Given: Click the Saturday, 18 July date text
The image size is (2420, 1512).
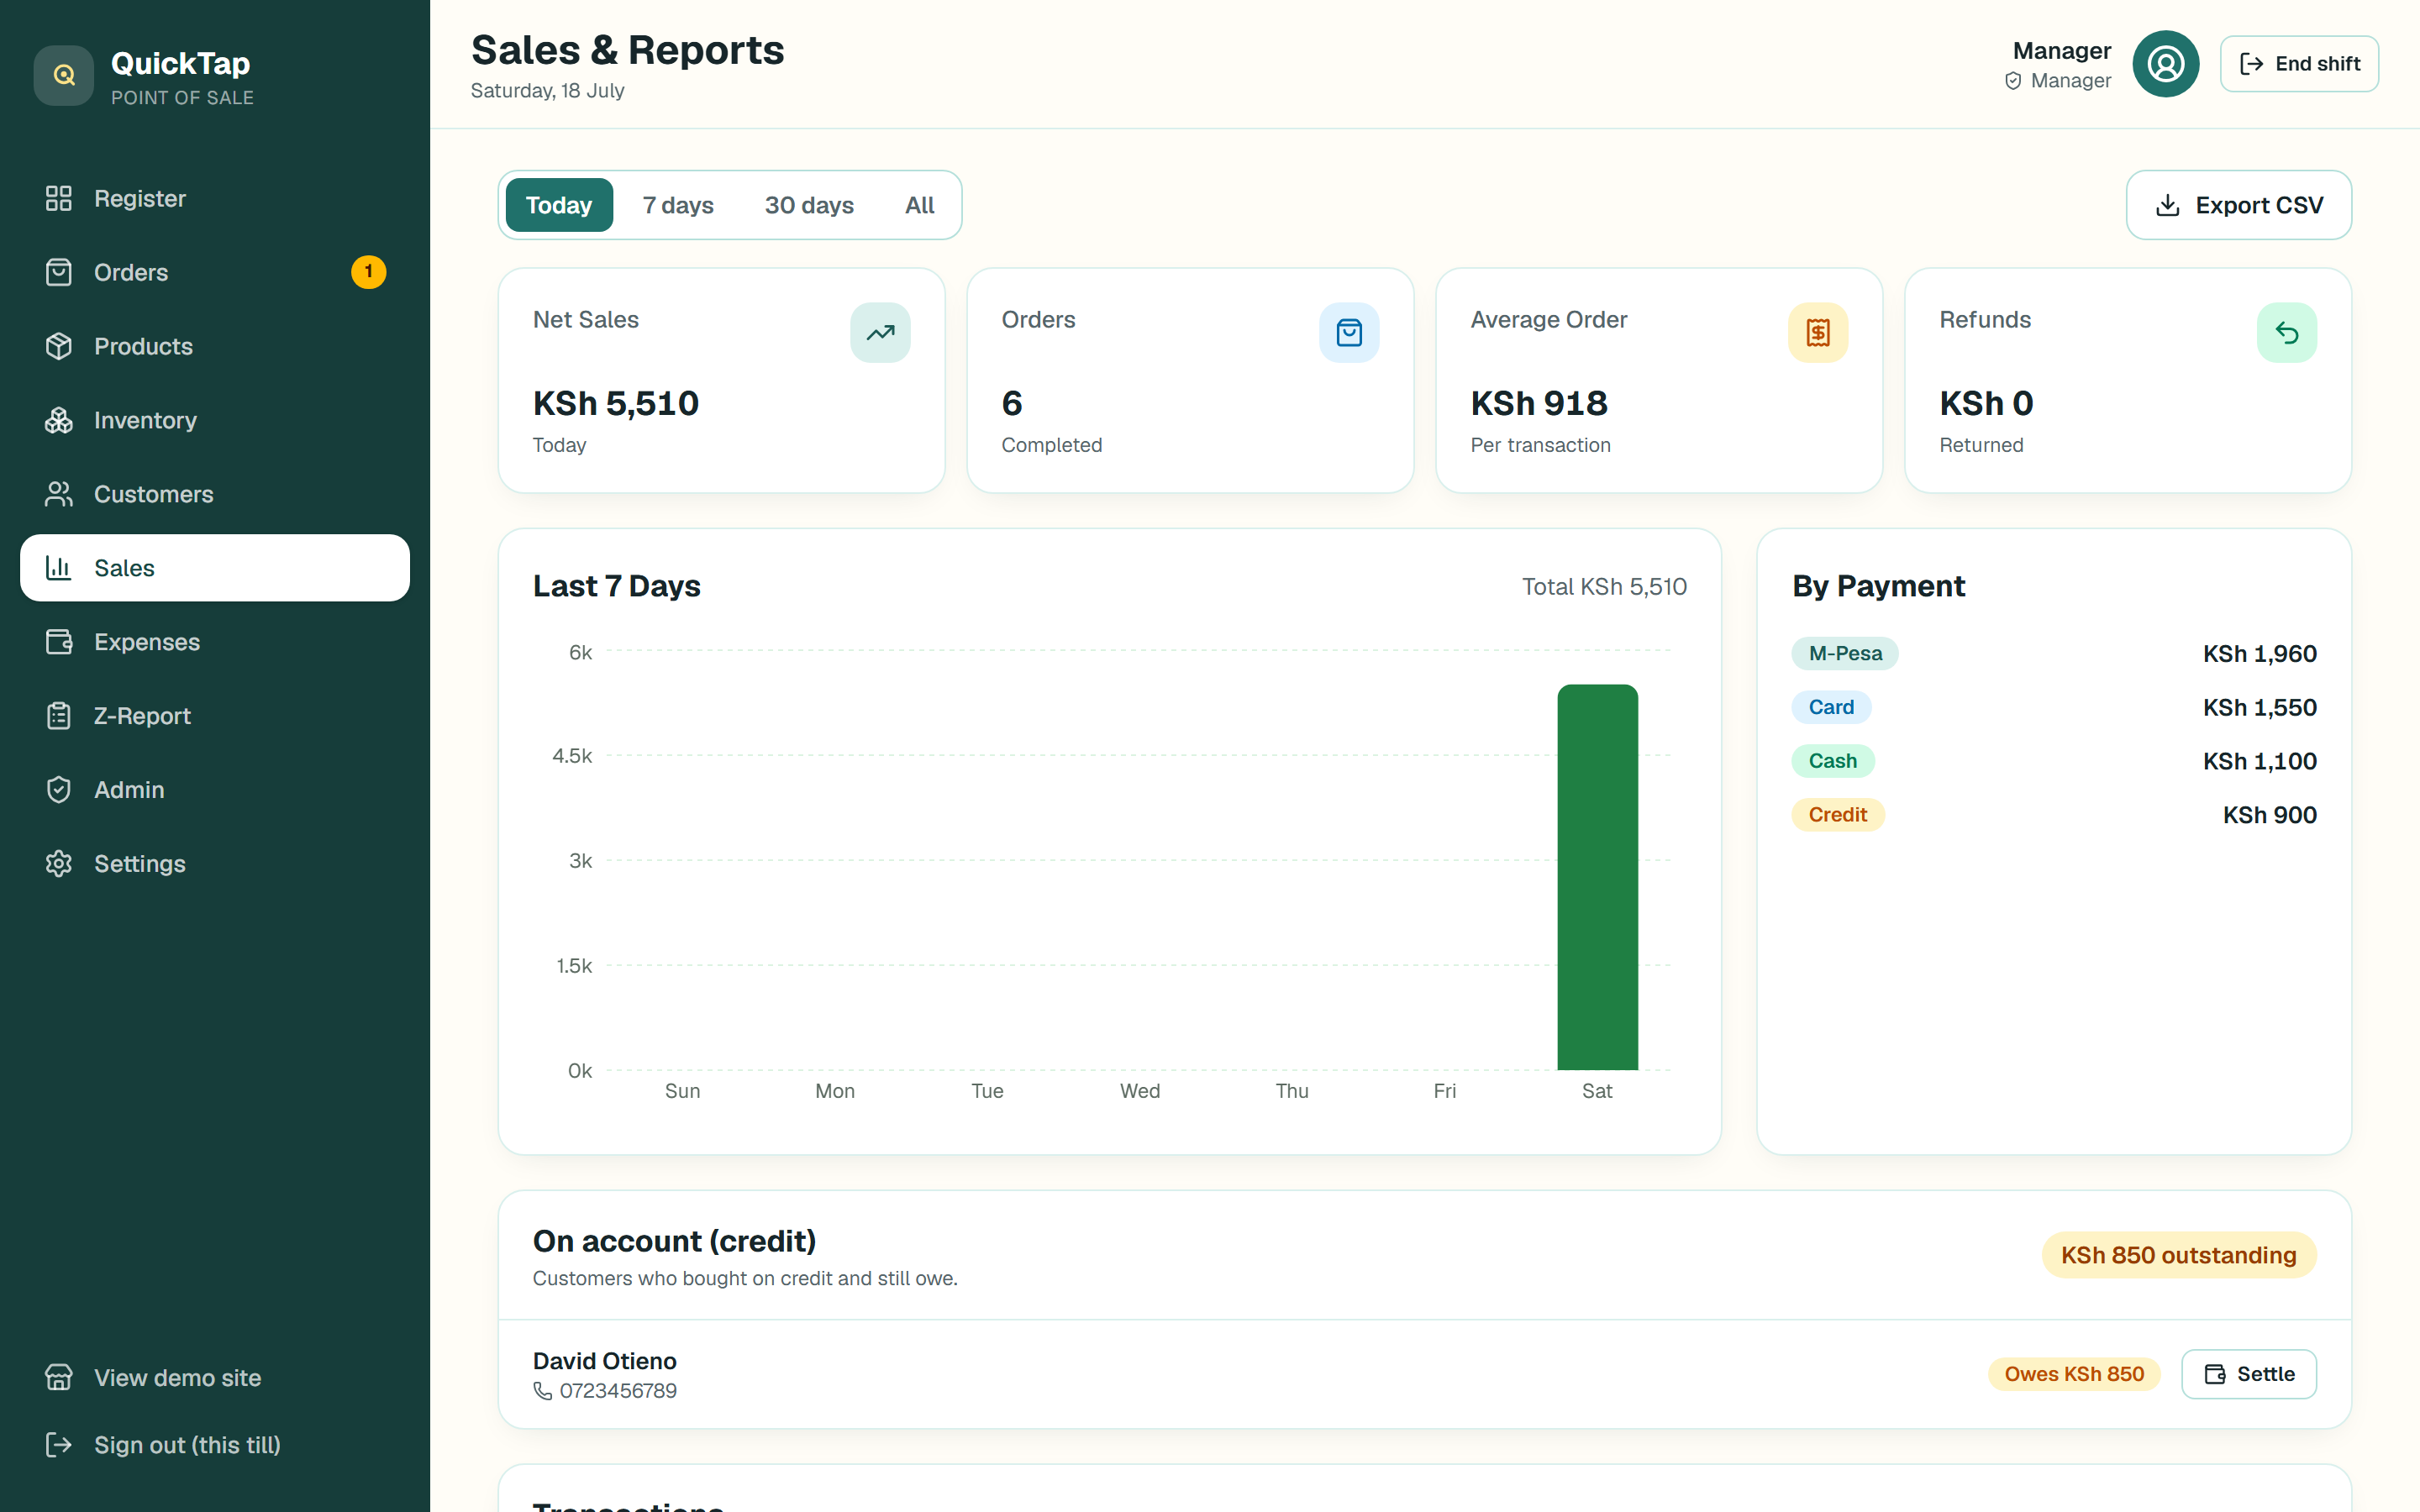Looking at the screenshot, I should [548, 90].
